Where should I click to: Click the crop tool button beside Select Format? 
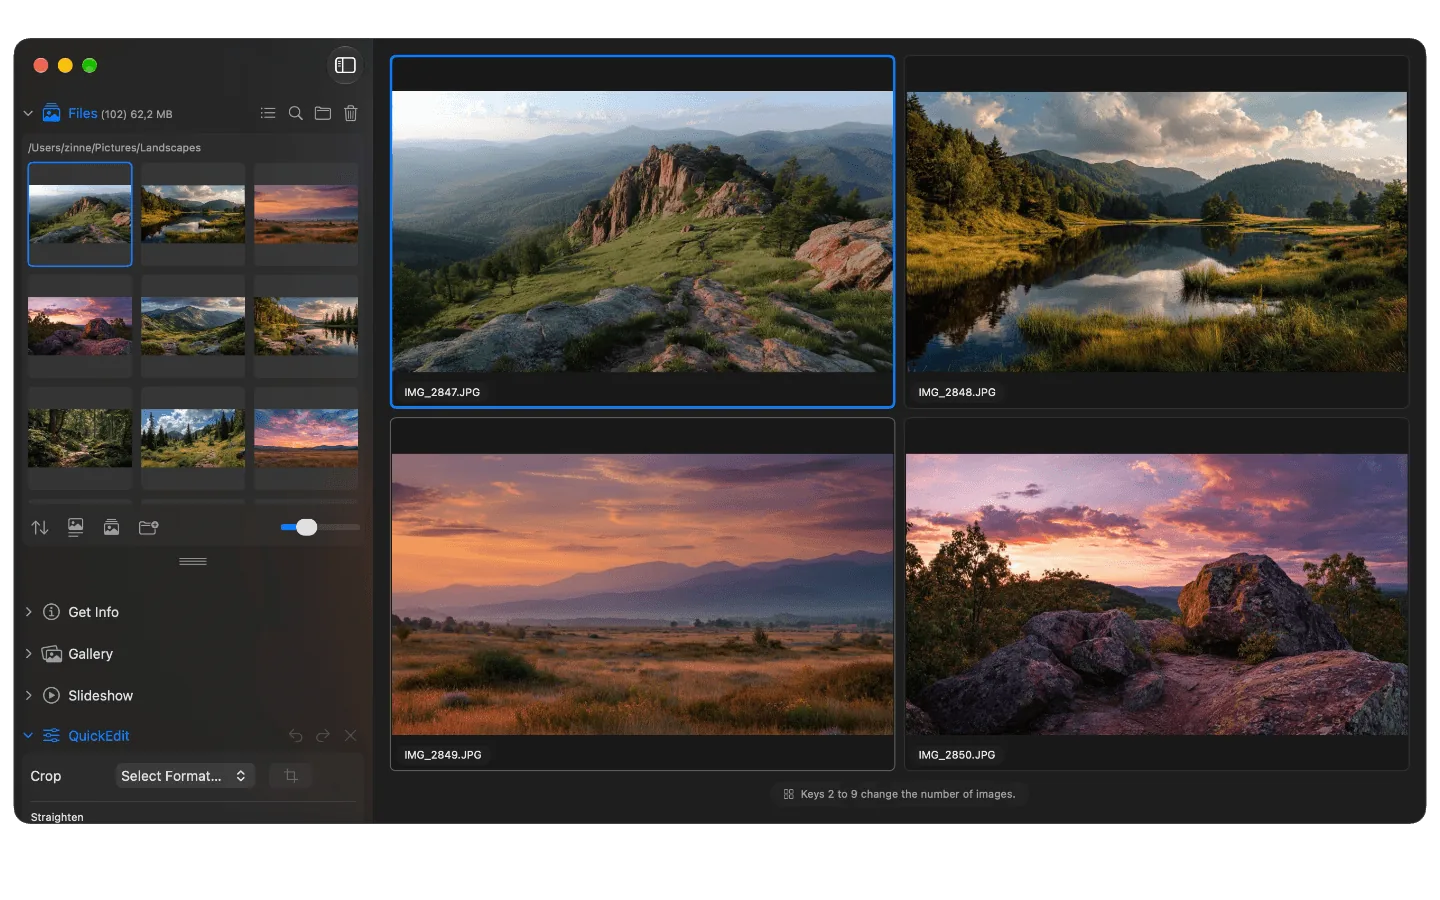click(x=291, y=776)
